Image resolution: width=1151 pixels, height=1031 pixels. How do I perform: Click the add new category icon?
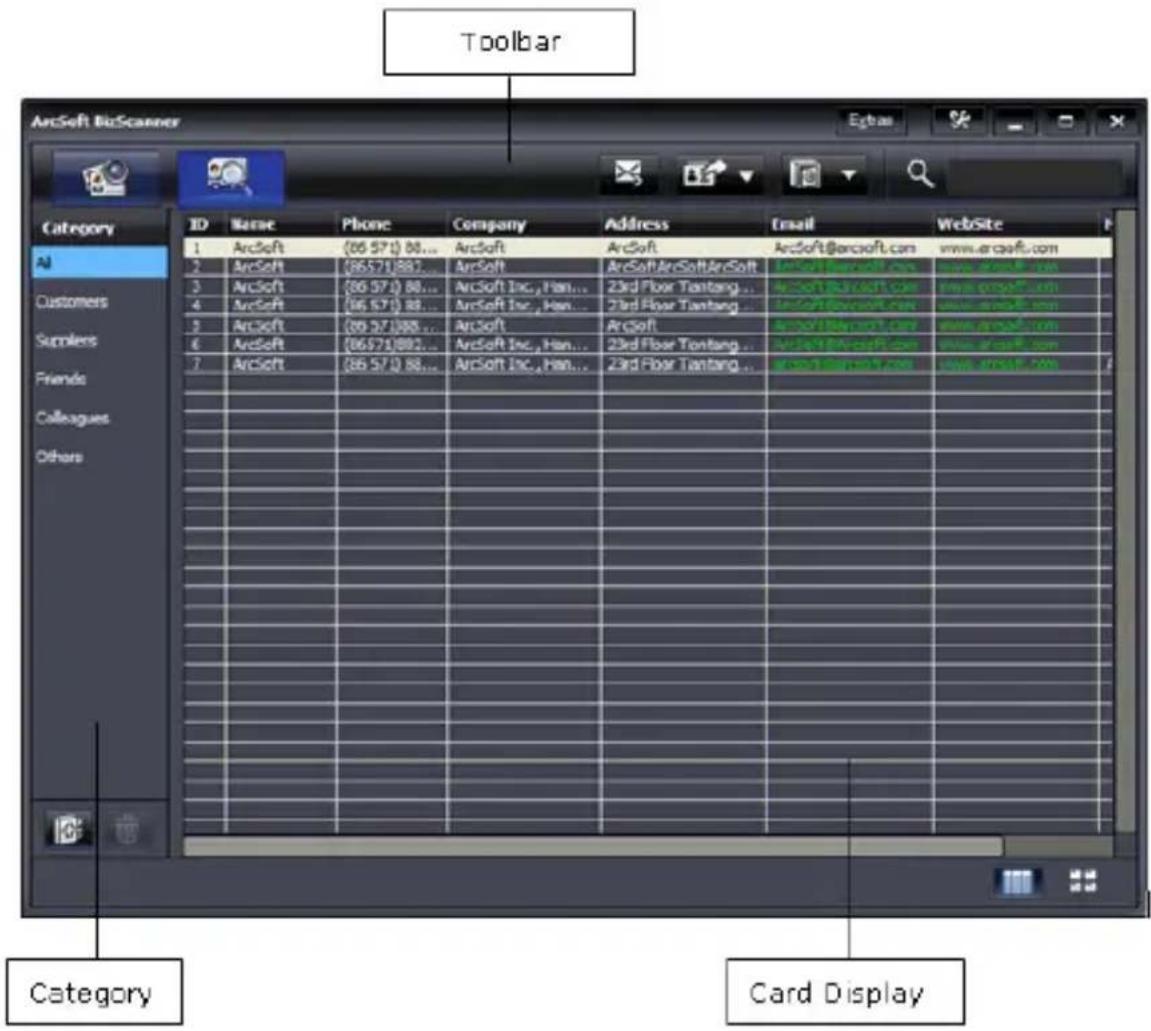tap(69, 830)
